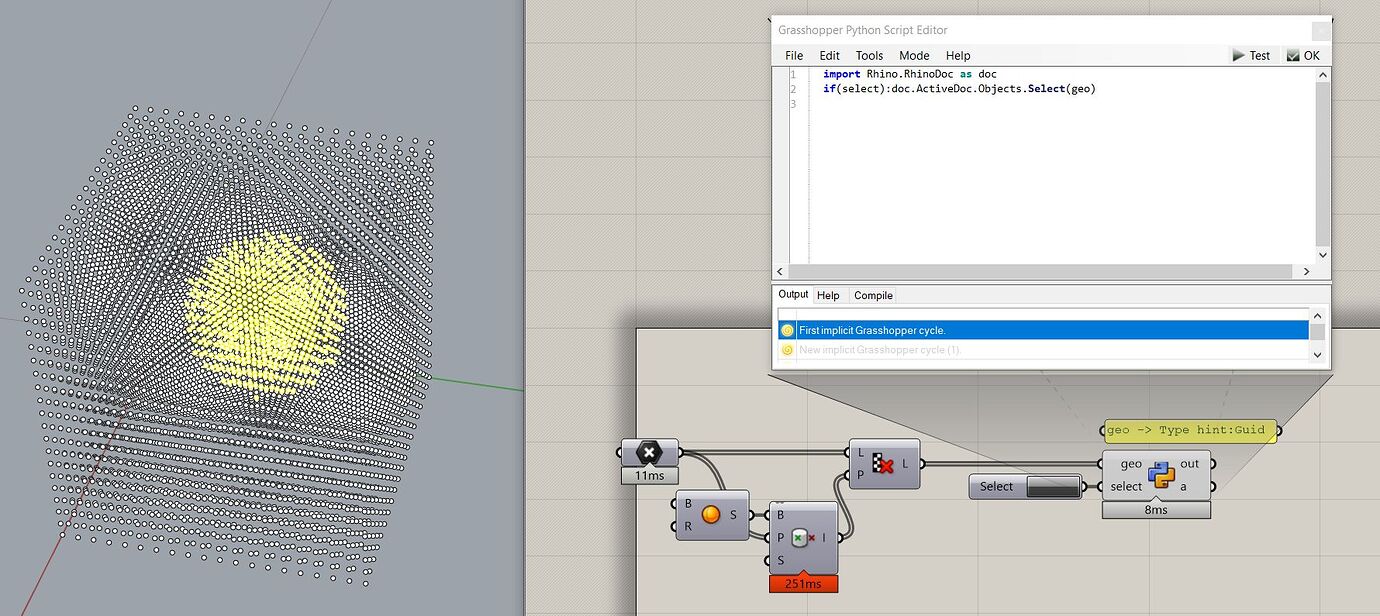
Task: Click the yellow warning icon beside First implicit cycle
Action: click(x=787, y=330)
